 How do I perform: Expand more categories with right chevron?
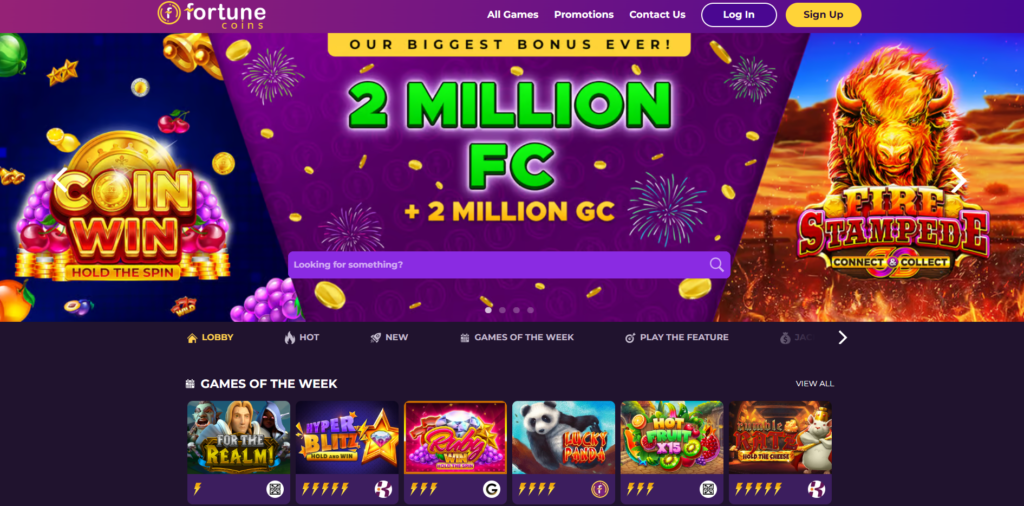(842, 338)
